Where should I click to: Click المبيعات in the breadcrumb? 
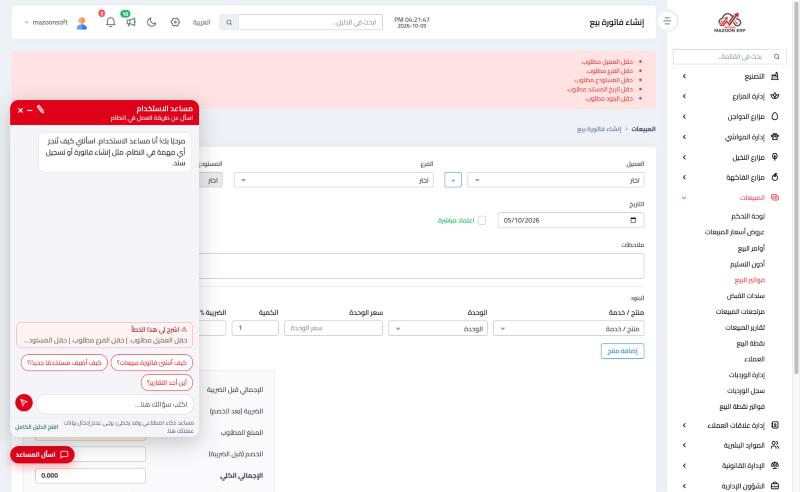coord(643,129)
